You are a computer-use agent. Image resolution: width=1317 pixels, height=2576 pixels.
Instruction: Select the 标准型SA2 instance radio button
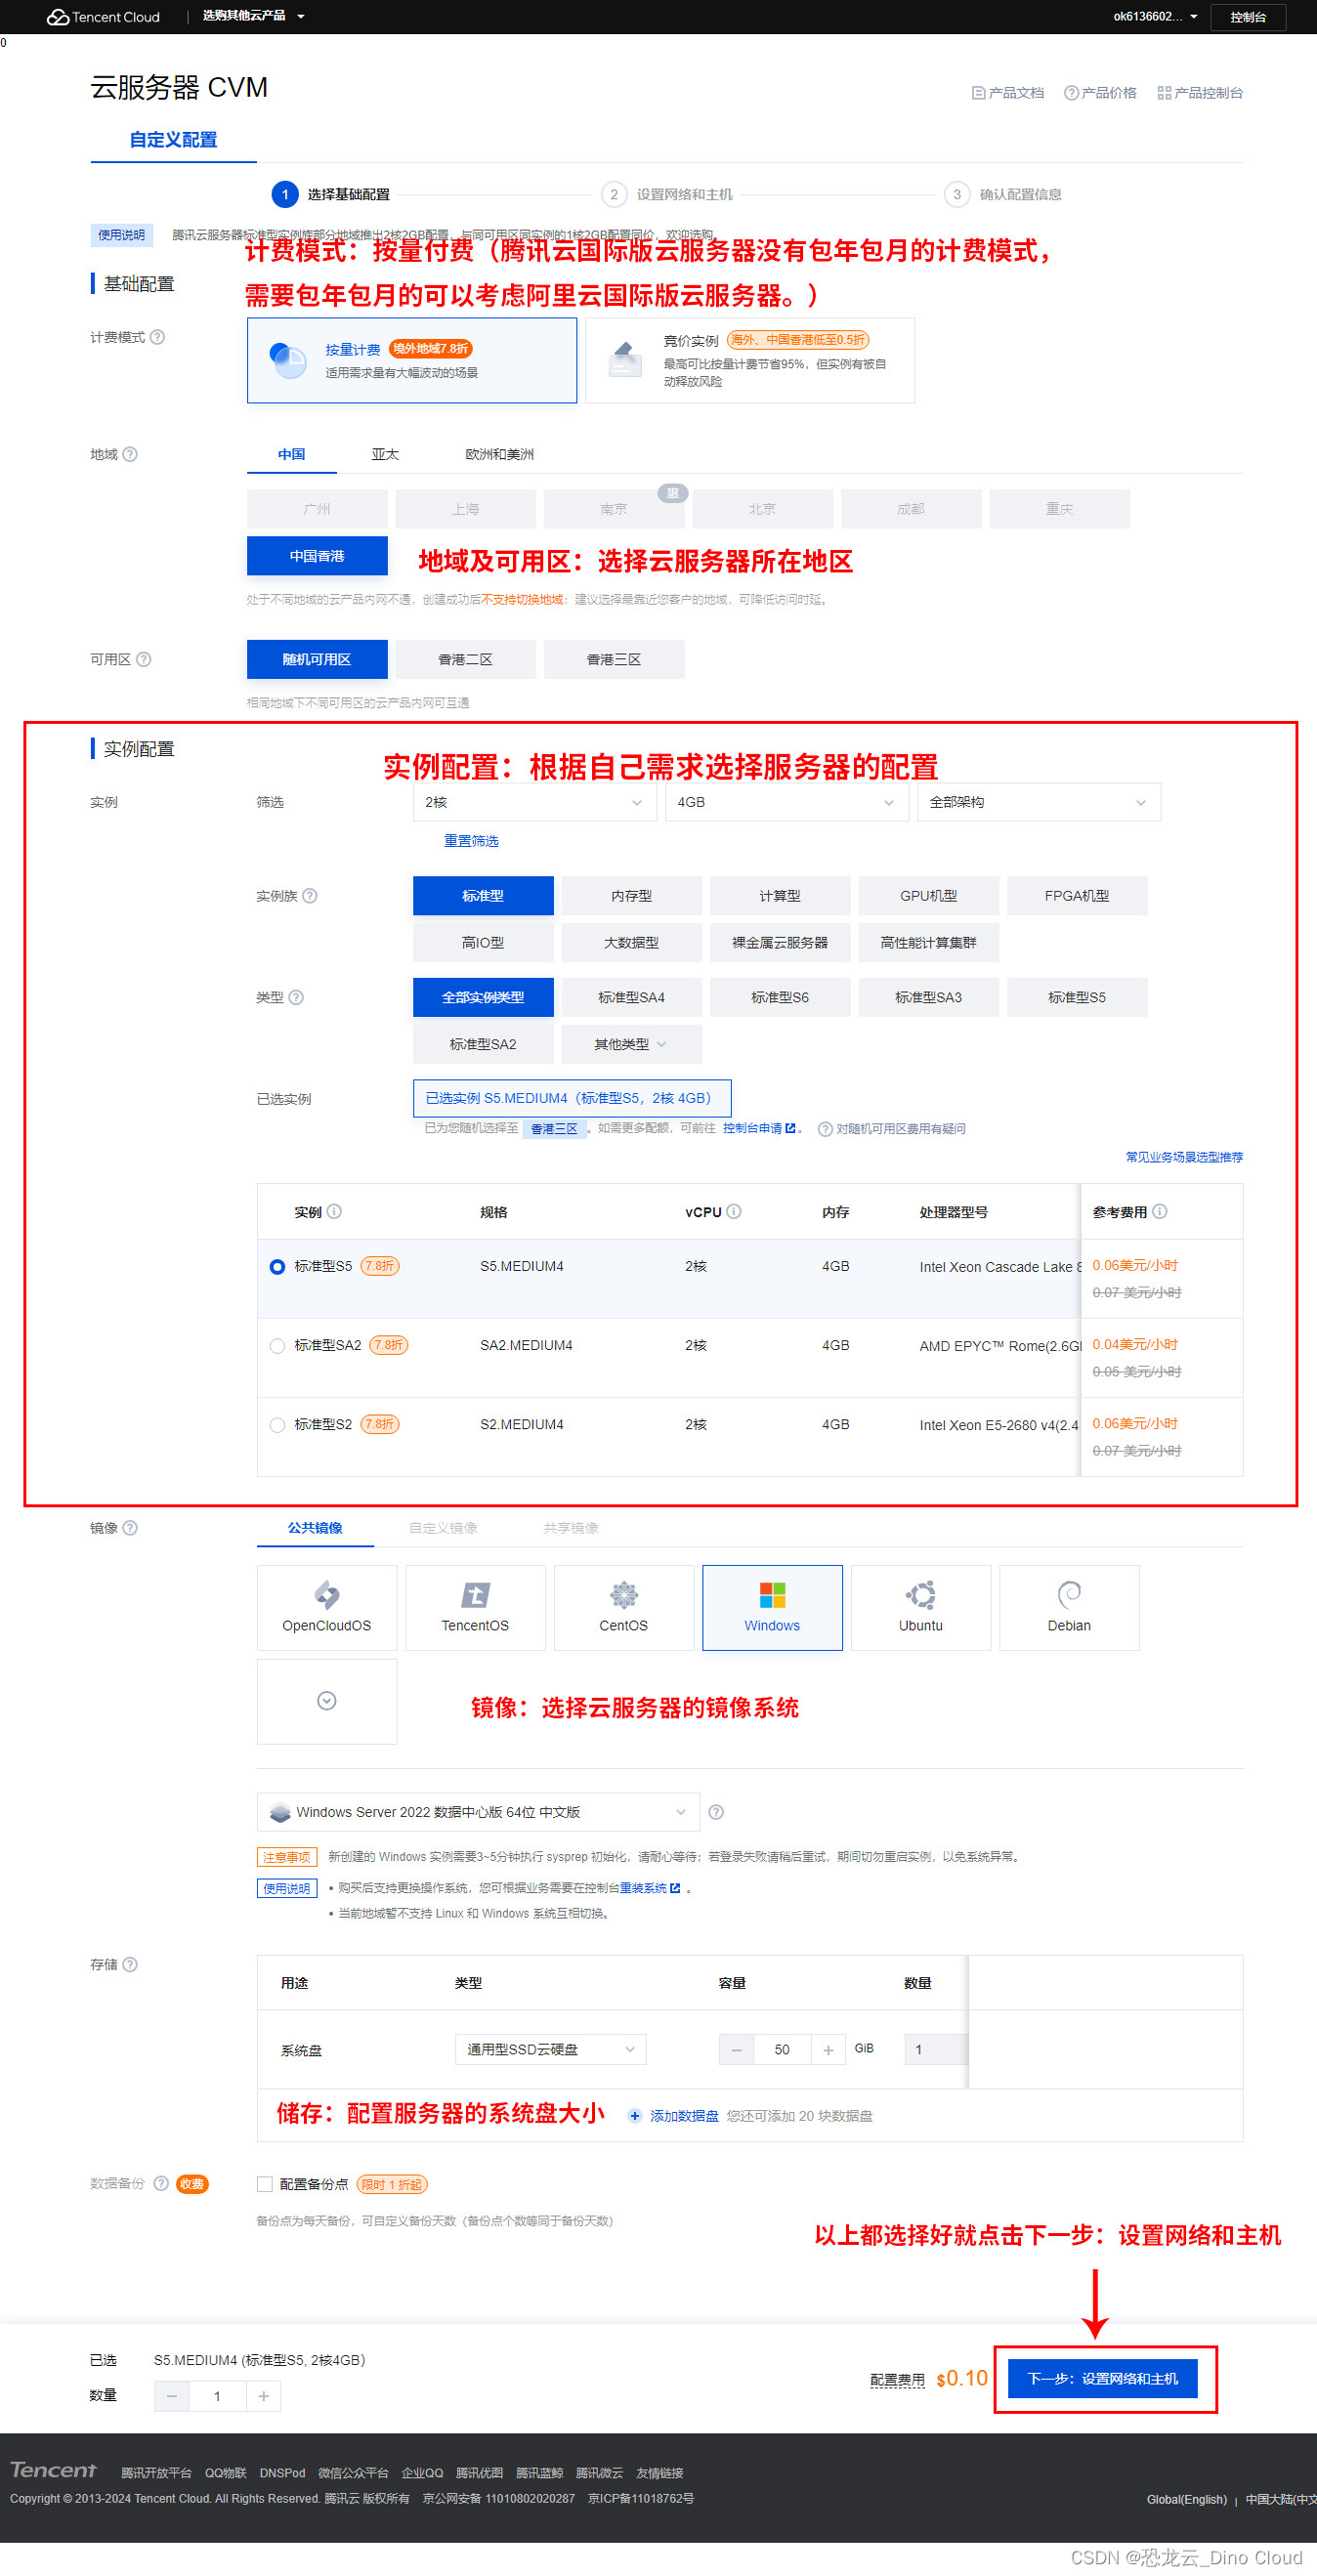278,1346
